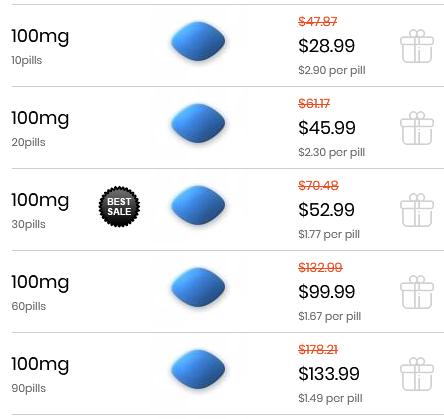
Task: Click the blue pill image in 10 pills row
Action: [198, 41]
